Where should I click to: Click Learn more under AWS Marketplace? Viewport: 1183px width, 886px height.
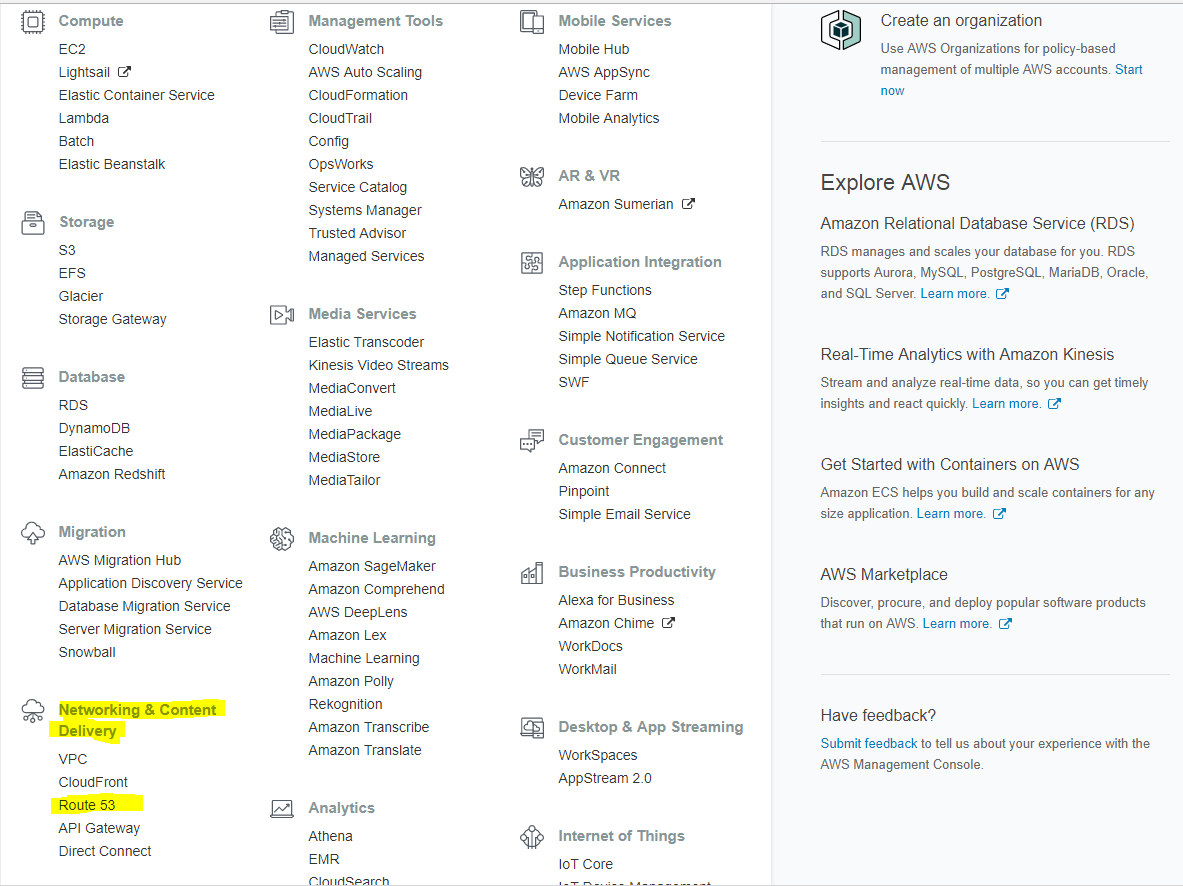click(957, 624)
